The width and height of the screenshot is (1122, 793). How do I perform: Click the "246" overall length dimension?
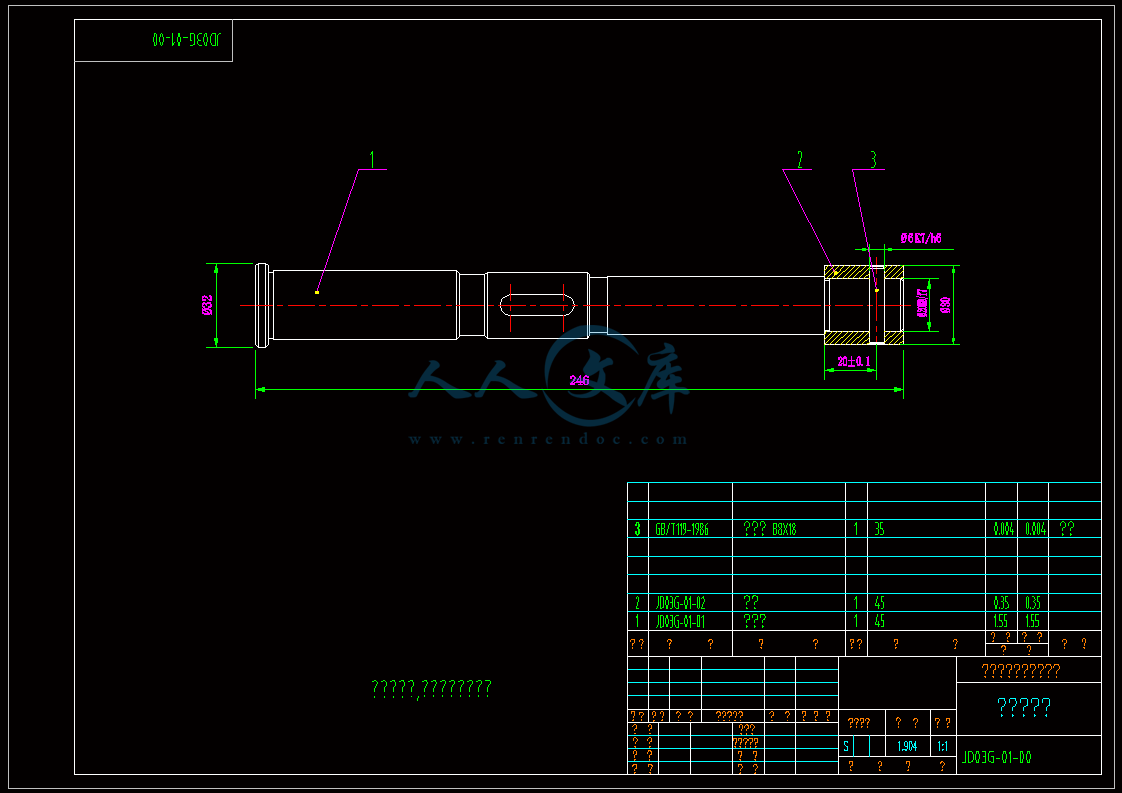[x=579, y=380]
